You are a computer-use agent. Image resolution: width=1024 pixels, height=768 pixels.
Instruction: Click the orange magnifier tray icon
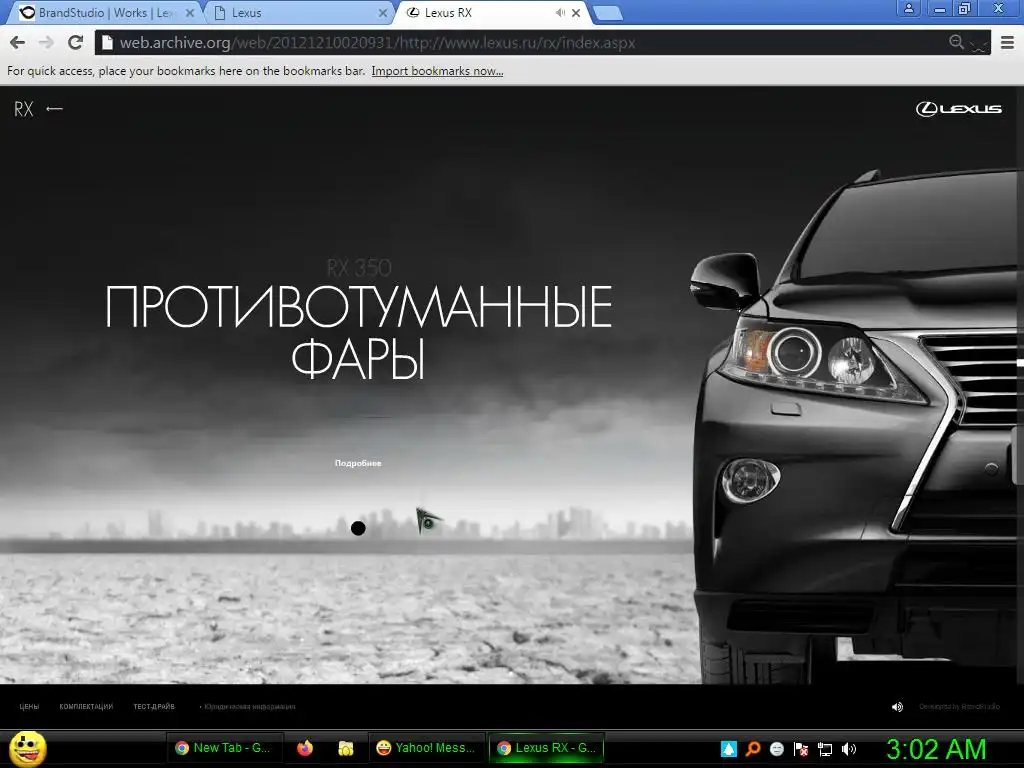pos(753,749)
